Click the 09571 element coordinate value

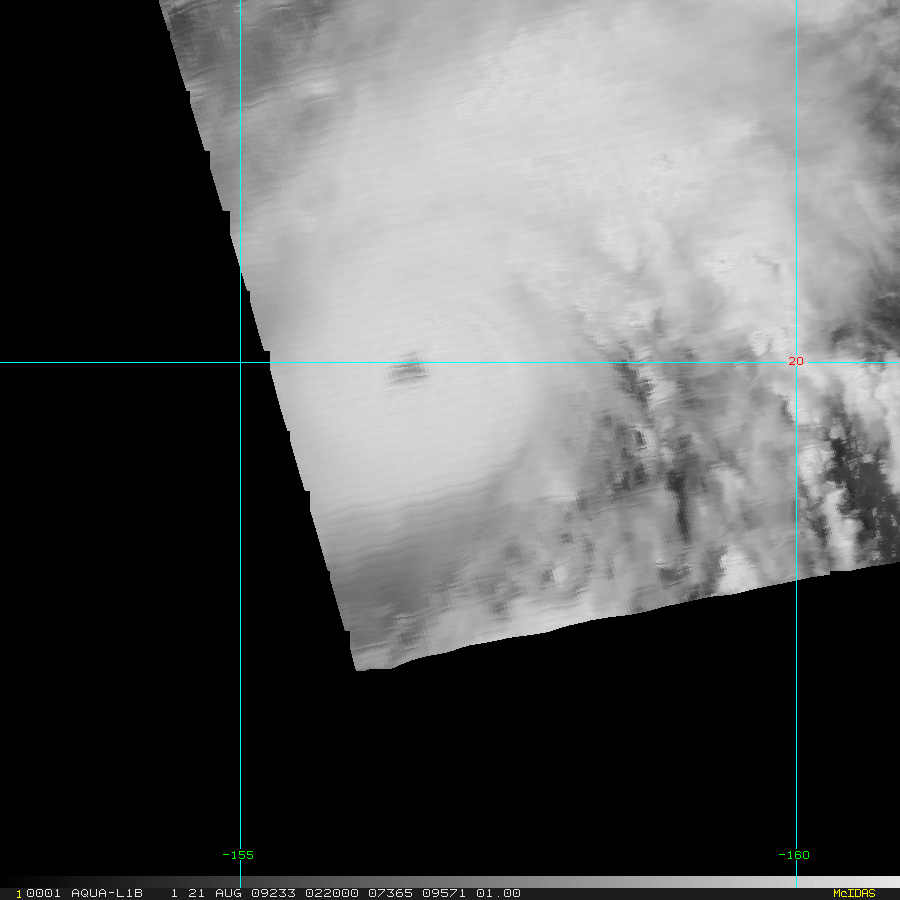(444, 893)
